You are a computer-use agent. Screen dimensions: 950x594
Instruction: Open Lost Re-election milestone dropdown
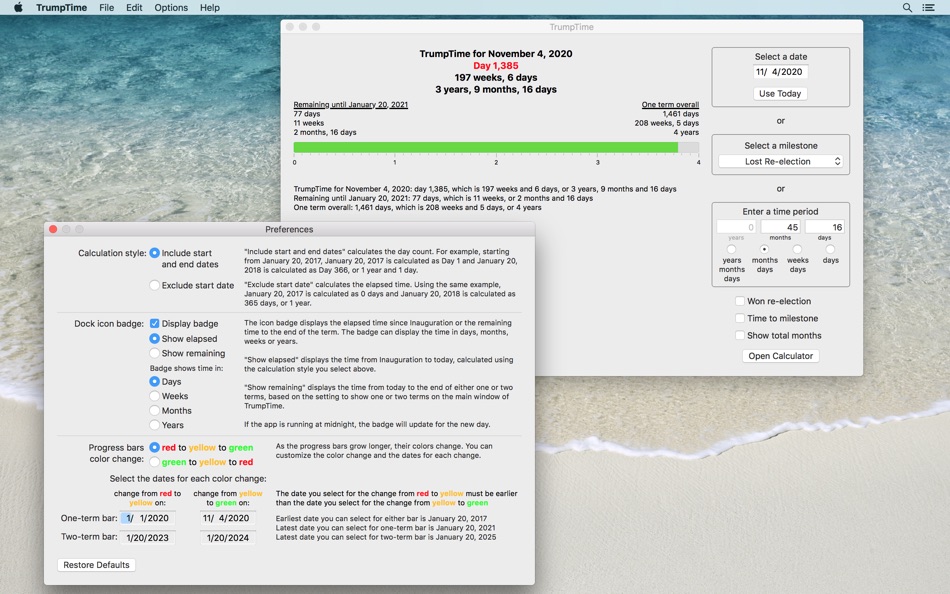(x=780, y=161)
